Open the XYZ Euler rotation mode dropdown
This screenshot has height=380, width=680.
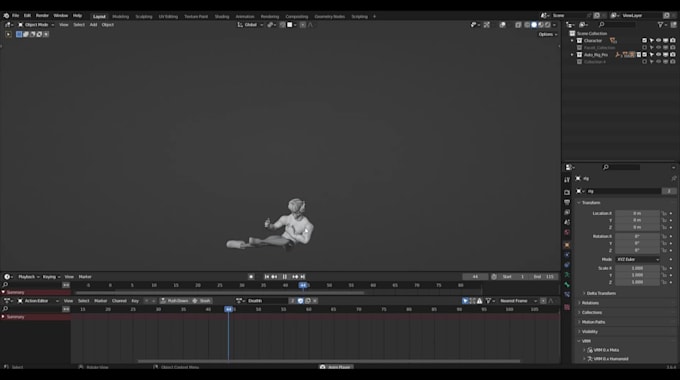coord(638,259)
